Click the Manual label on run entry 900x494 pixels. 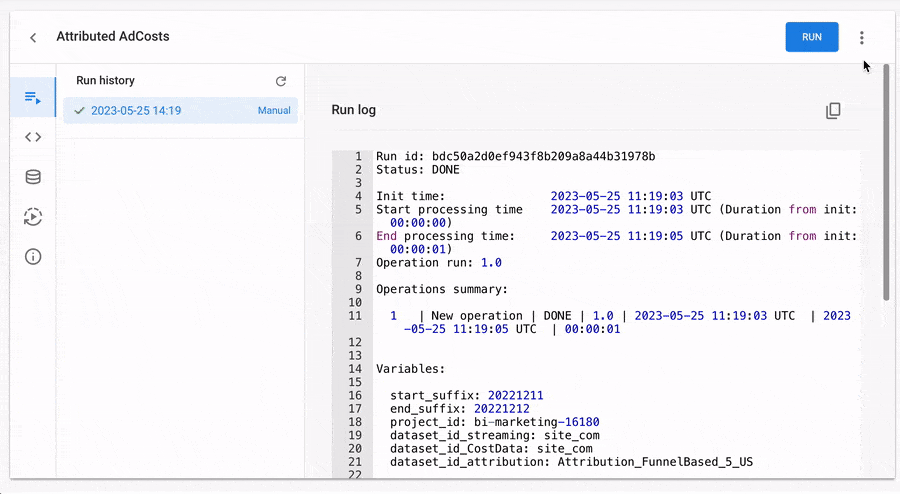coord(274,110)
